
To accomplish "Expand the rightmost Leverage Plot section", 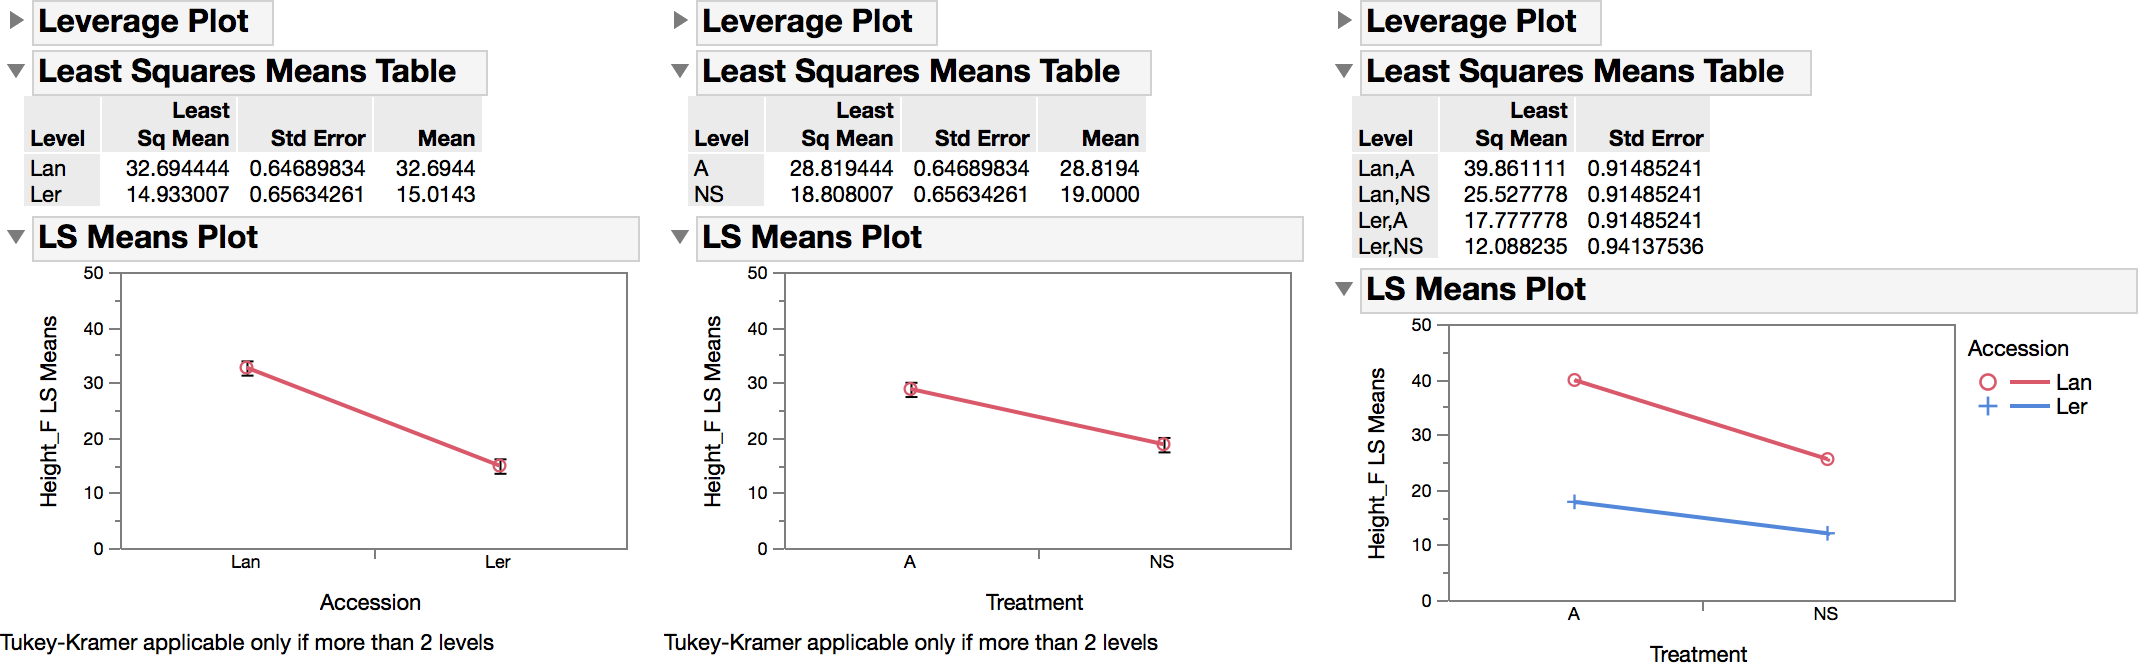I will pos(1342,21).
